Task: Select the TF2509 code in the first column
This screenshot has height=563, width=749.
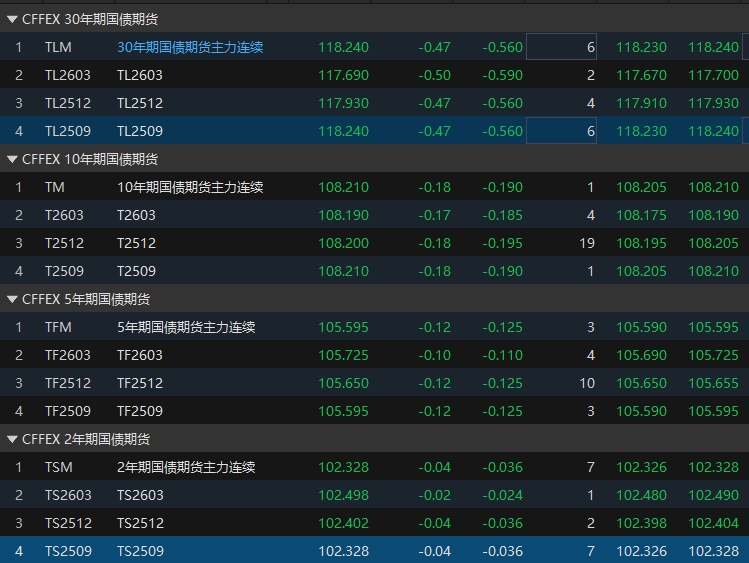Action: 68,411
